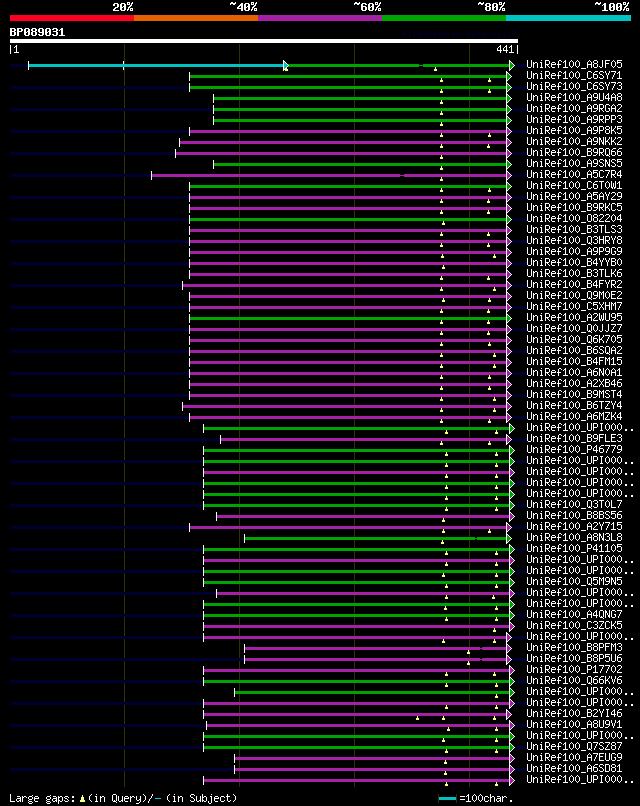This screenshot has width=640, height=806.
Task: Select the UniRef100_A9RGA2 label
Action: click(574, 108)
